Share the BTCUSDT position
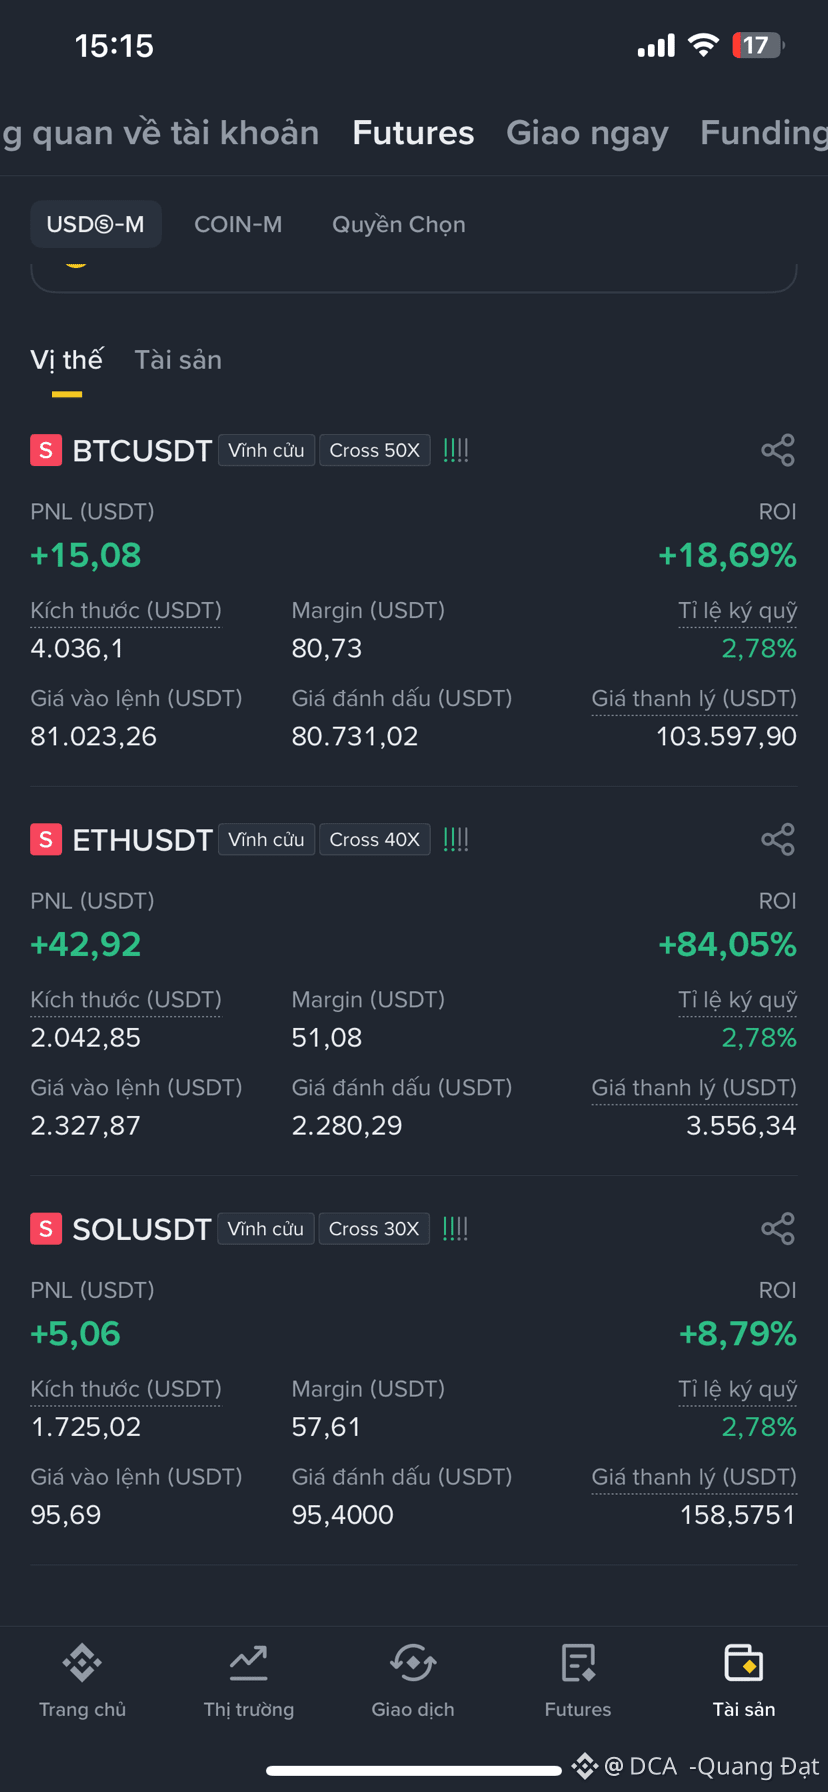This screenshot has width=828, height=1792. [x=777, y=450]
